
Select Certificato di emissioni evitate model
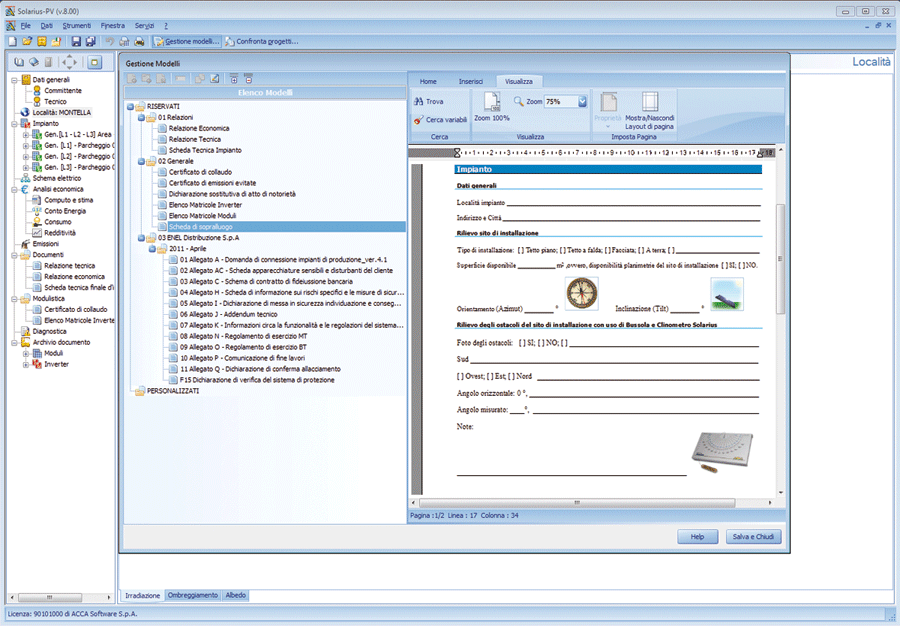pos(212,183)
